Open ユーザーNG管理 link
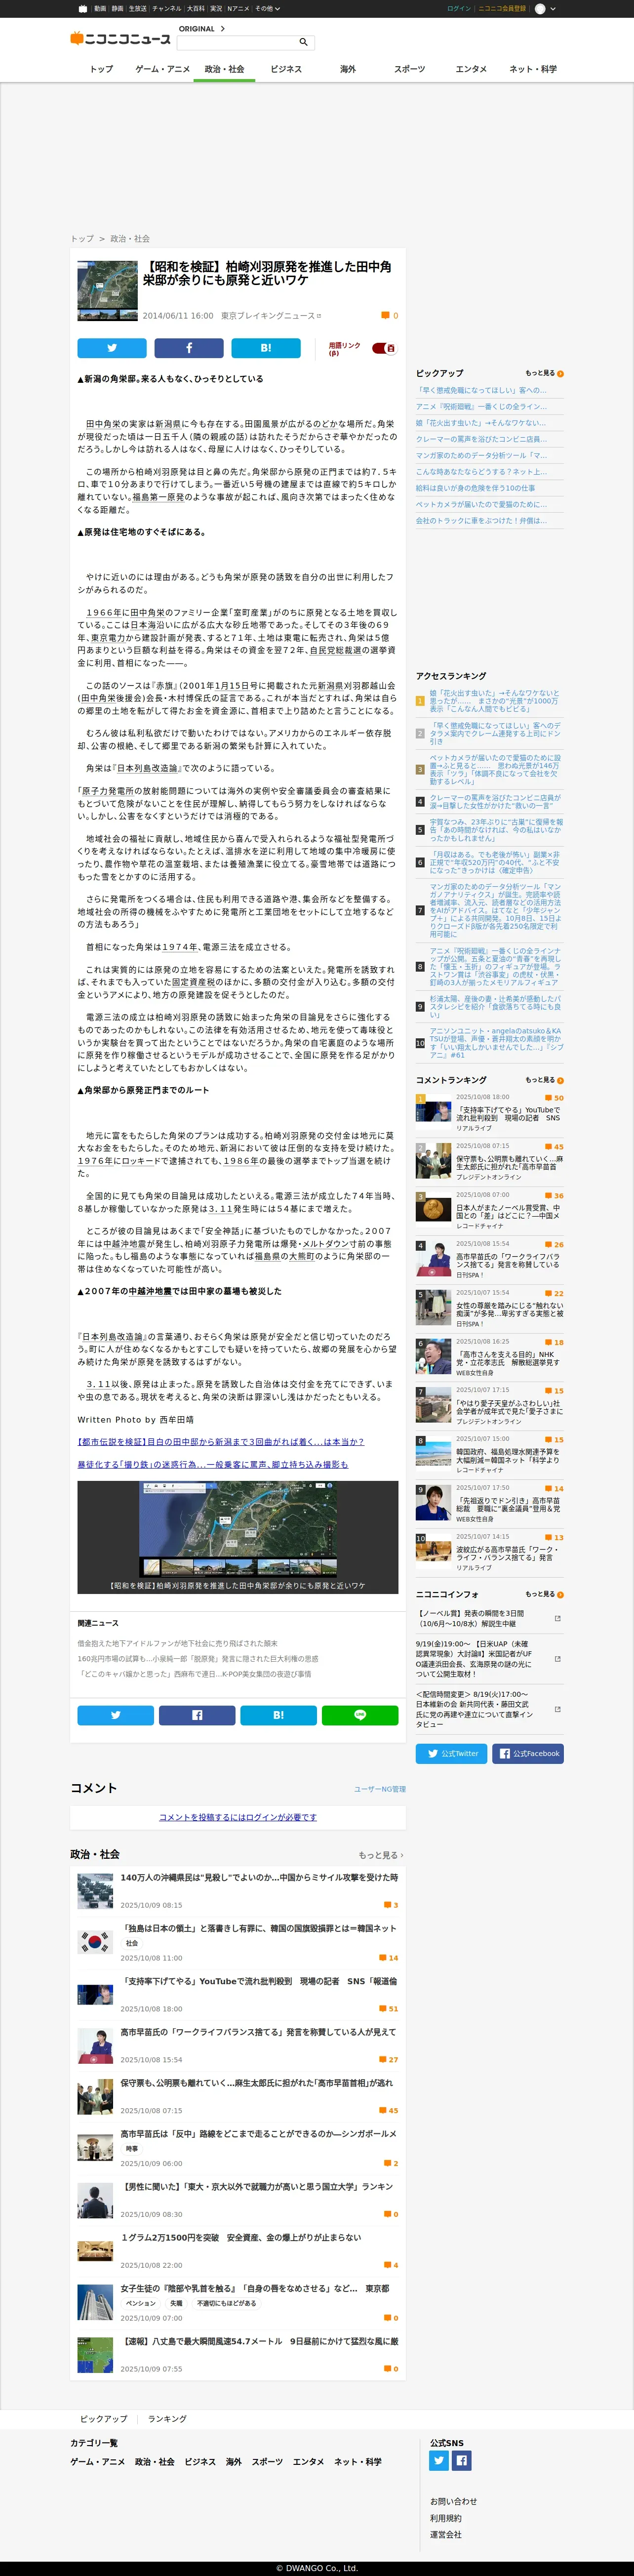The image size is (634, 2576). (380, 1789)
